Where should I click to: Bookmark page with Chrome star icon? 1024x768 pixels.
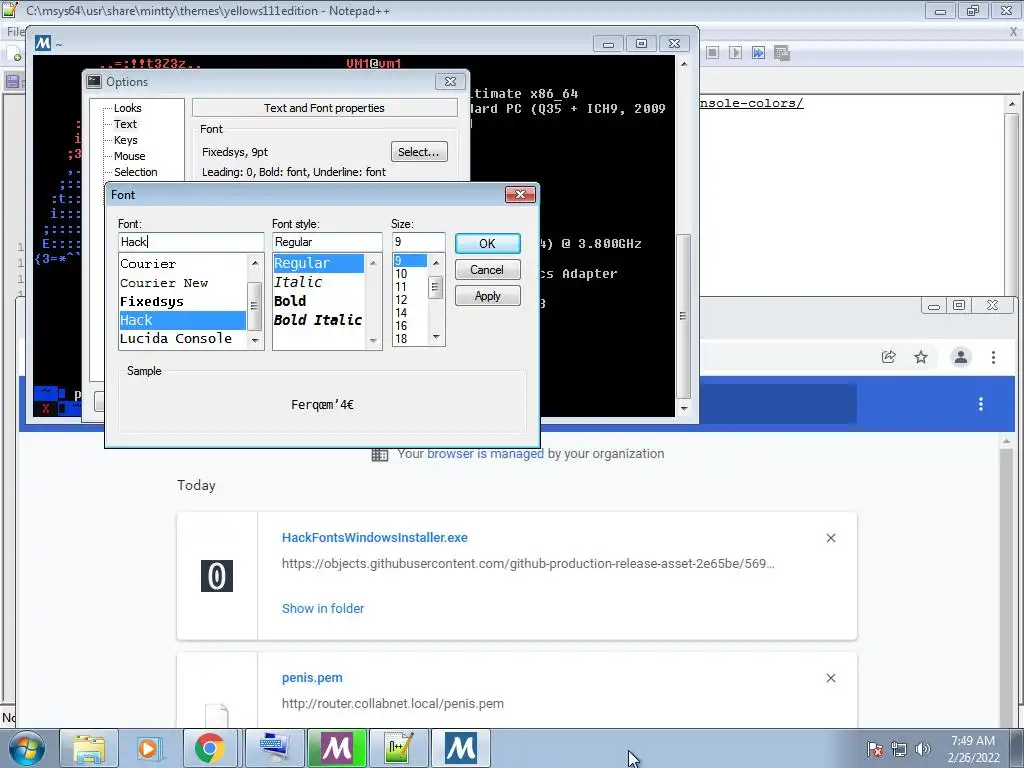tap(921, 357)
